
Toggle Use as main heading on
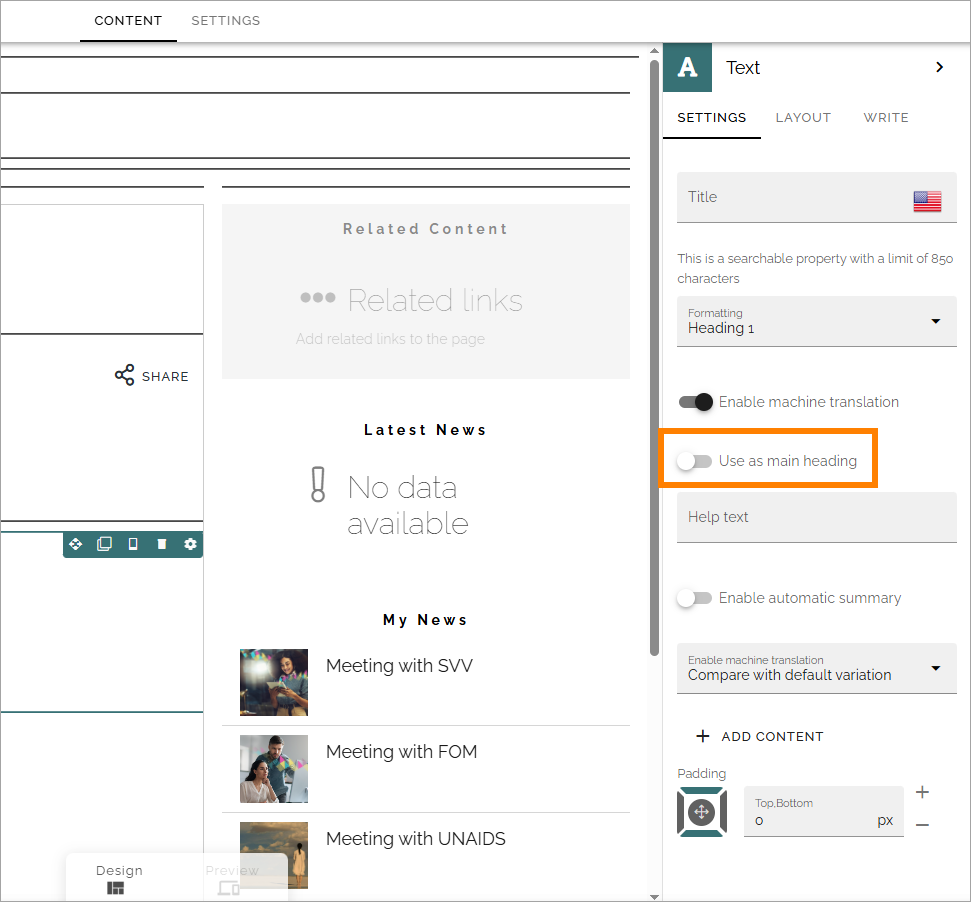coord(694,461)
